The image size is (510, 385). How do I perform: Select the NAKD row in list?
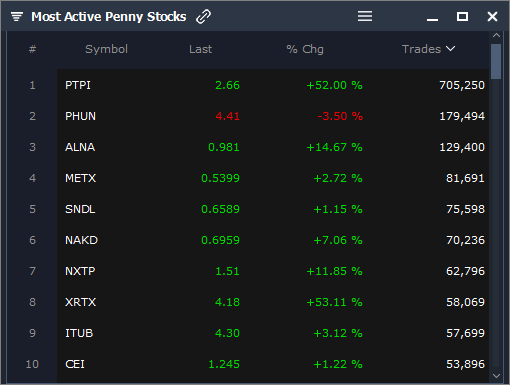pos(273,240)
